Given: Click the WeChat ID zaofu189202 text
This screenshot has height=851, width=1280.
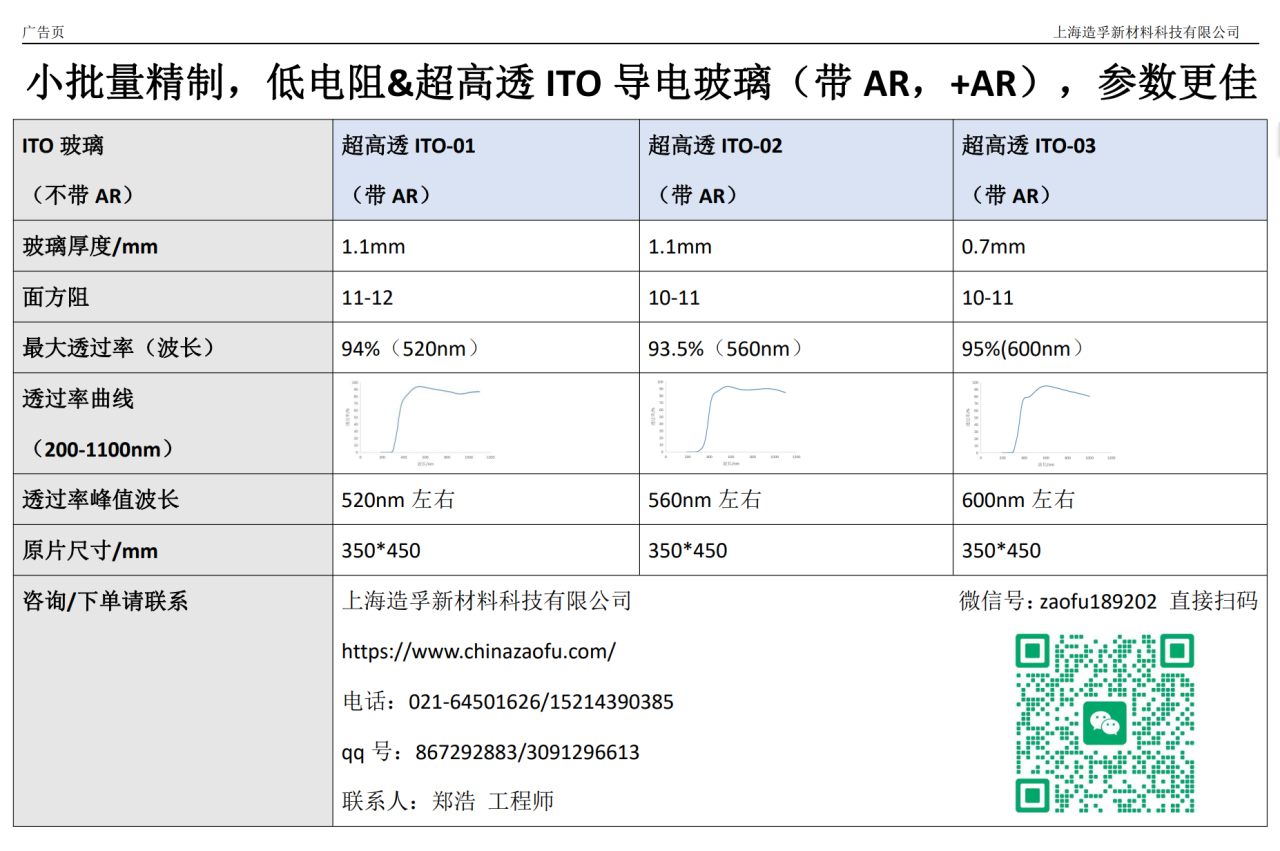Looking at the screenshot, I should pyautogui.click(x=1098, y=601).
